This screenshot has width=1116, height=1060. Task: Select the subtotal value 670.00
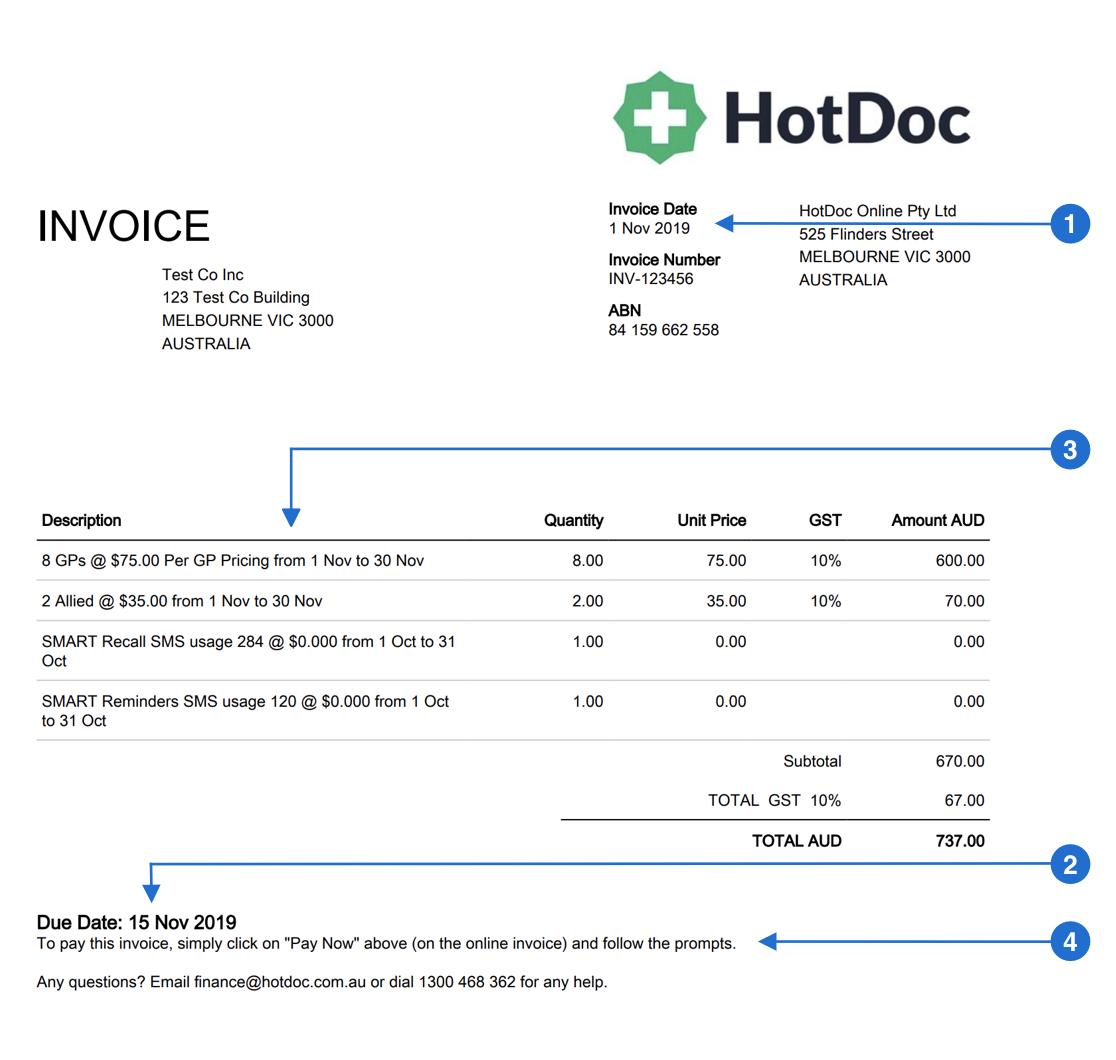point(960,762)
